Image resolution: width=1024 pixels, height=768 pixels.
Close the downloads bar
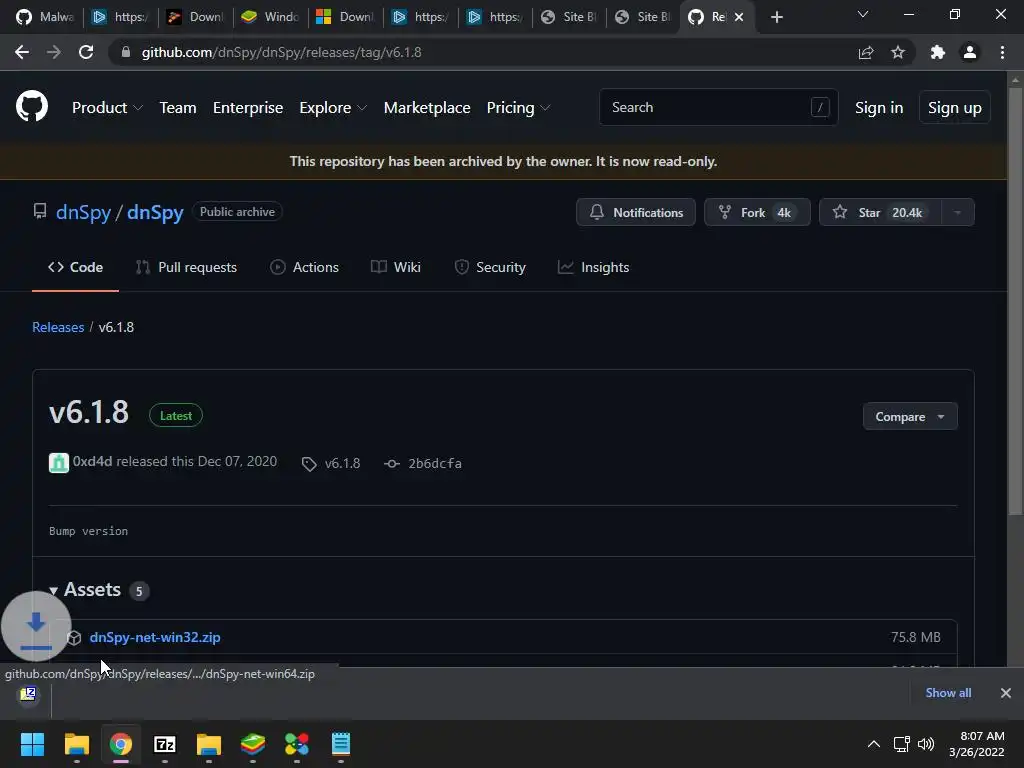(x=1006, y=693)
